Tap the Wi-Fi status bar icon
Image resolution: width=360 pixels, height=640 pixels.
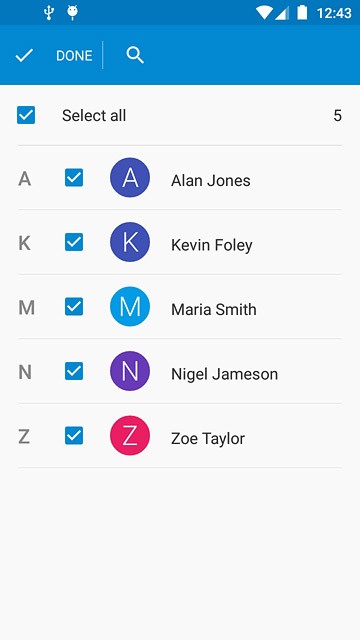pos(264,13)
